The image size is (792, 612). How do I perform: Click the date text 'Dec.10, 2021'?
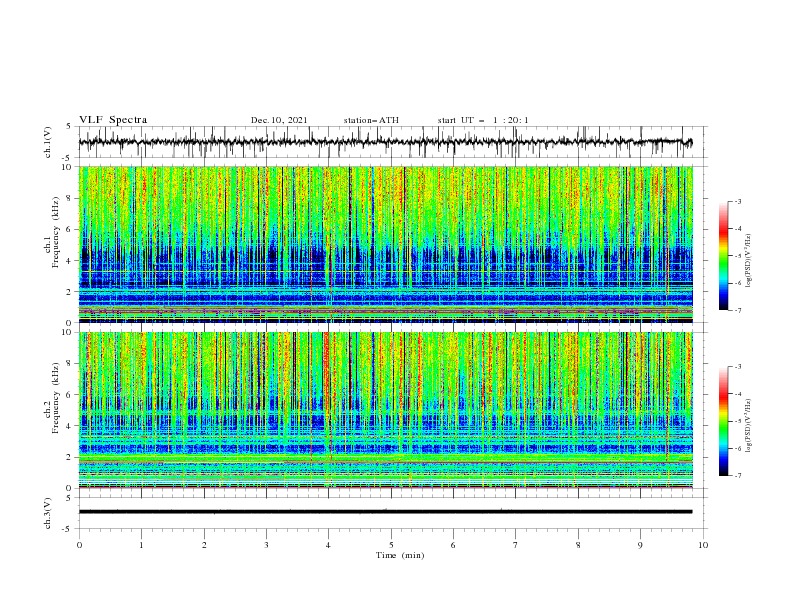coord(279,120)
